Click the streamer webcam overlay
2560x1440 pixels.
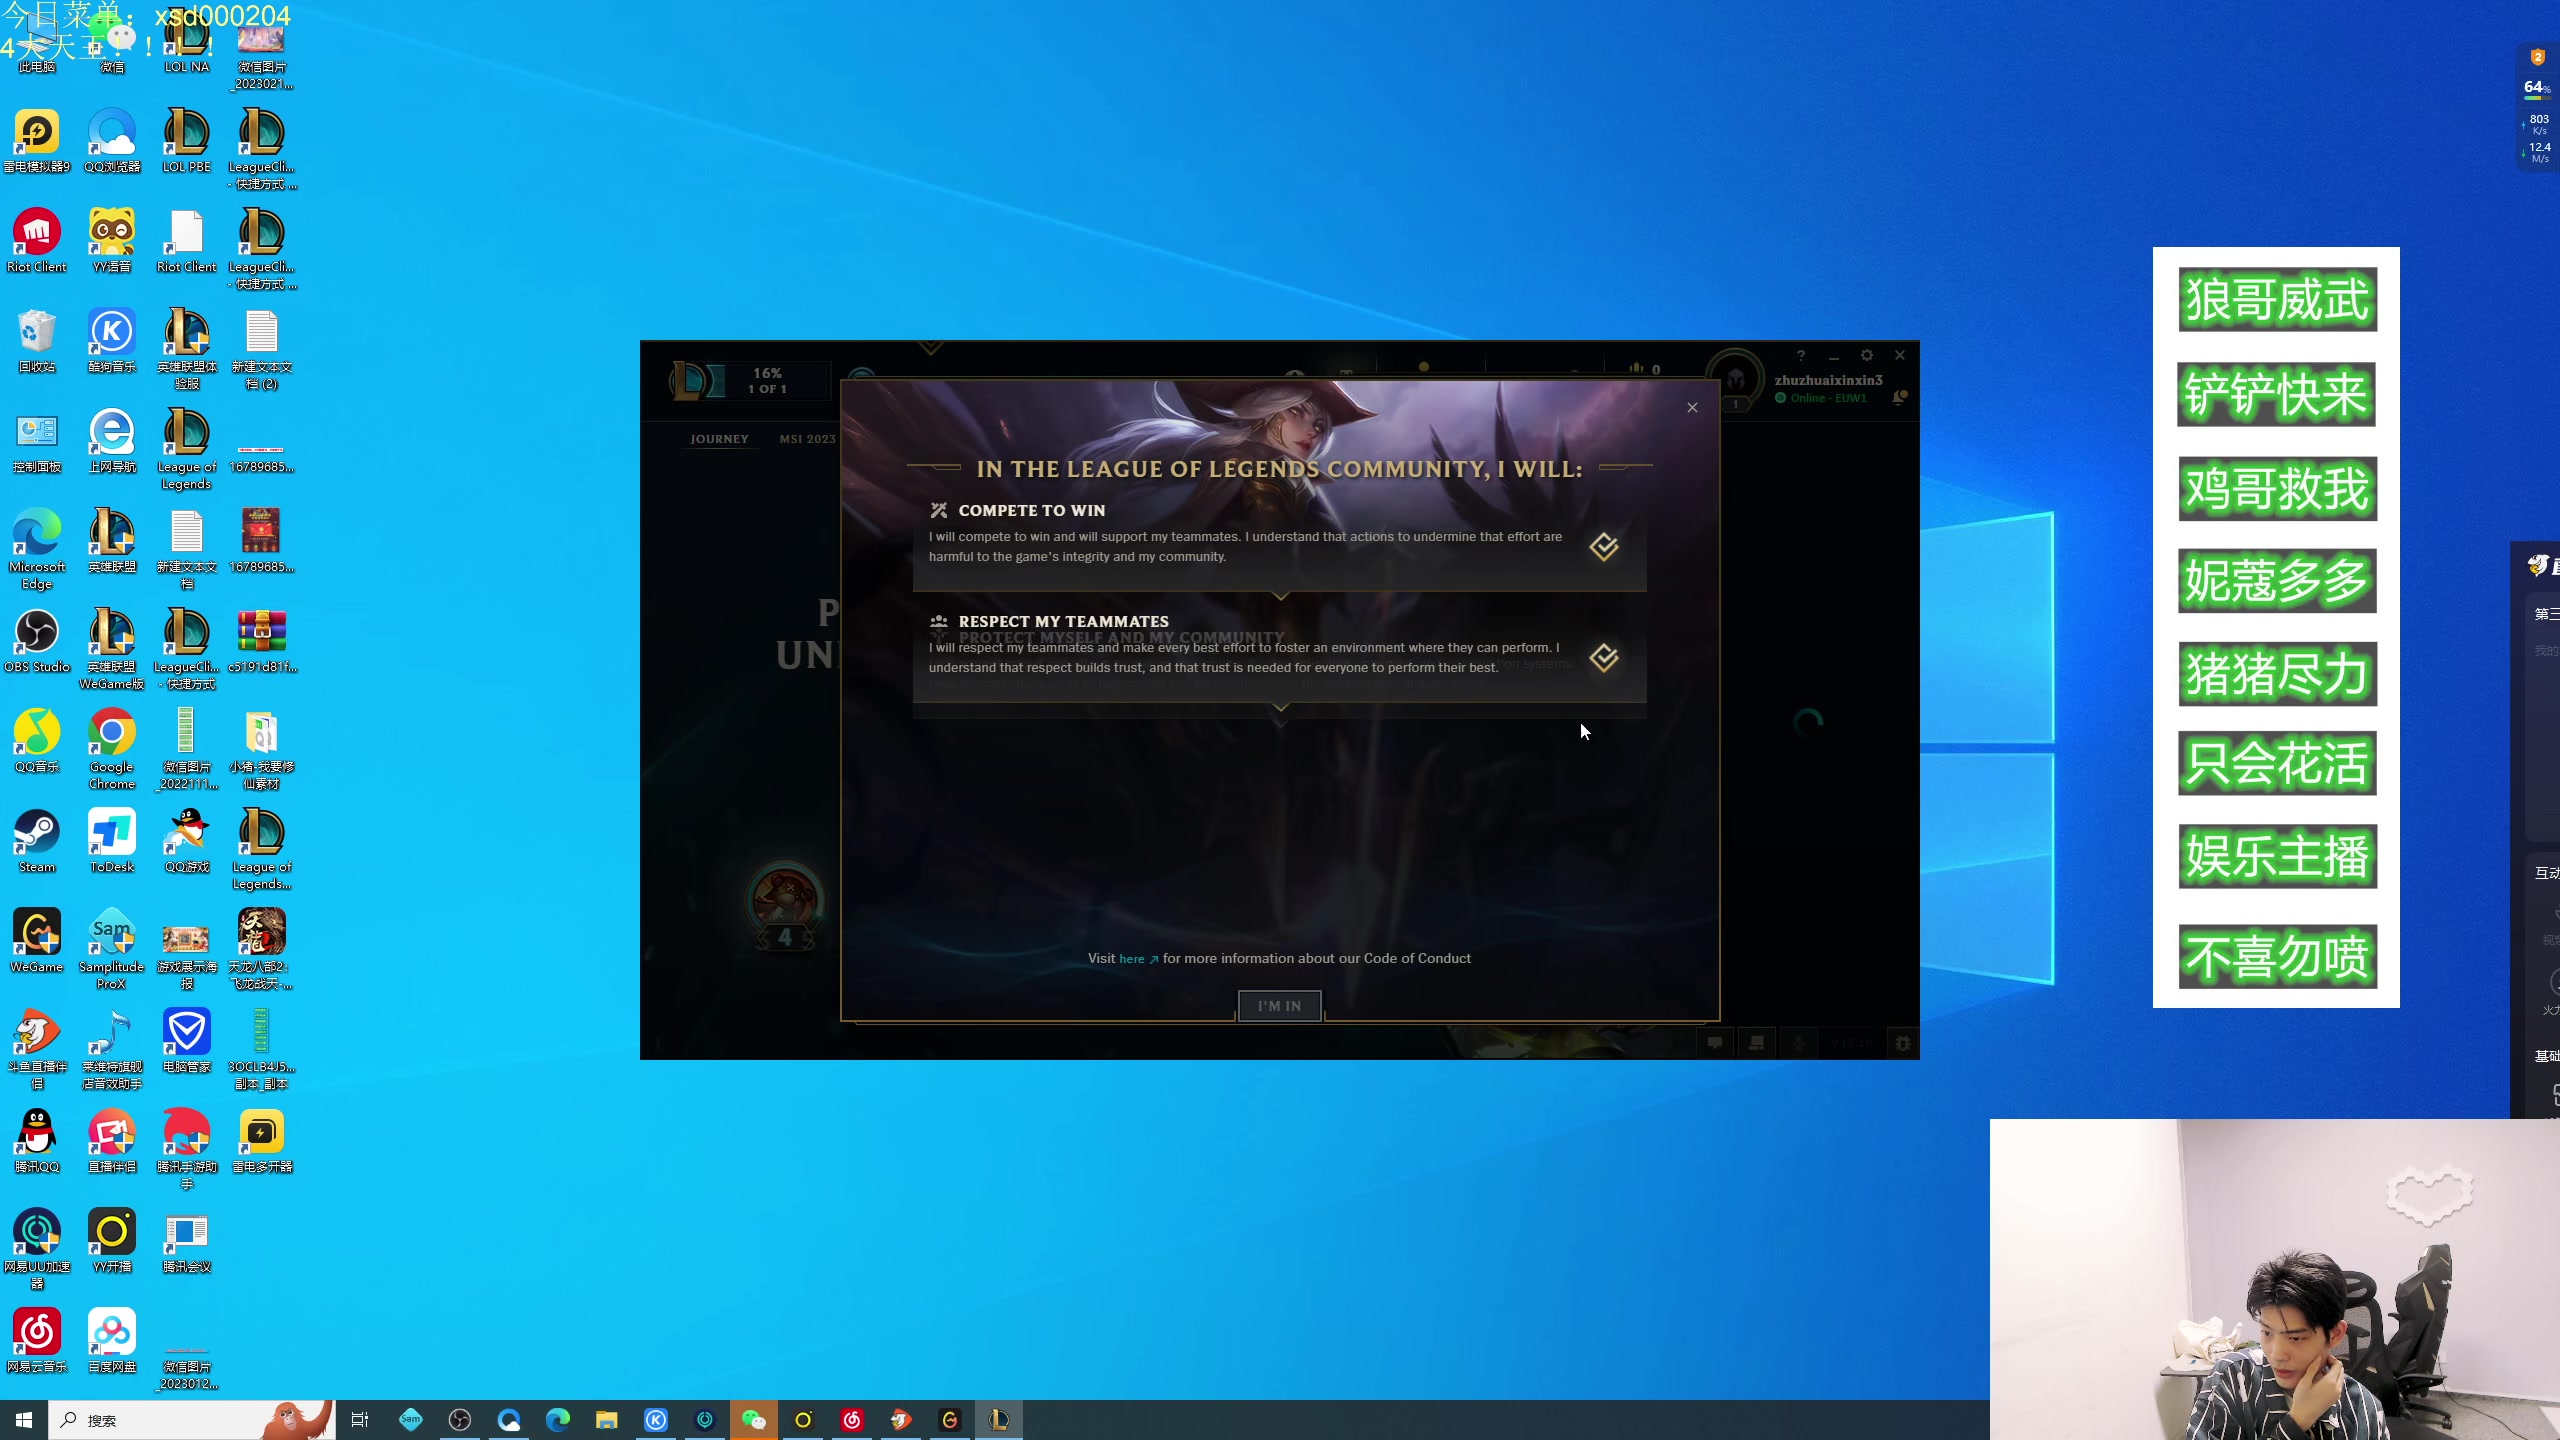(x=2275, y=1279)
